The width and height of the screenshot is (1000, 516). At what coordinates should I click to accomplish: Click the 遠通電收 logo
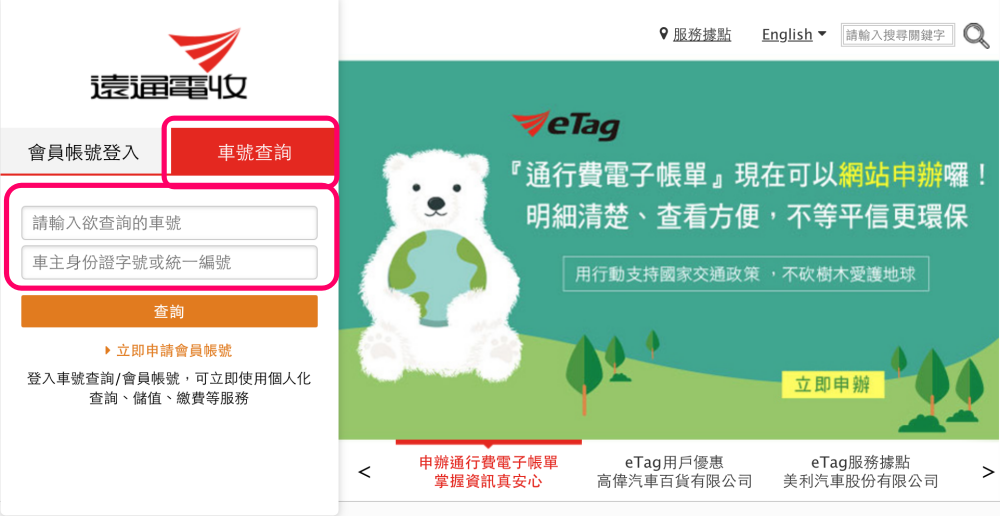pos(168,64)
